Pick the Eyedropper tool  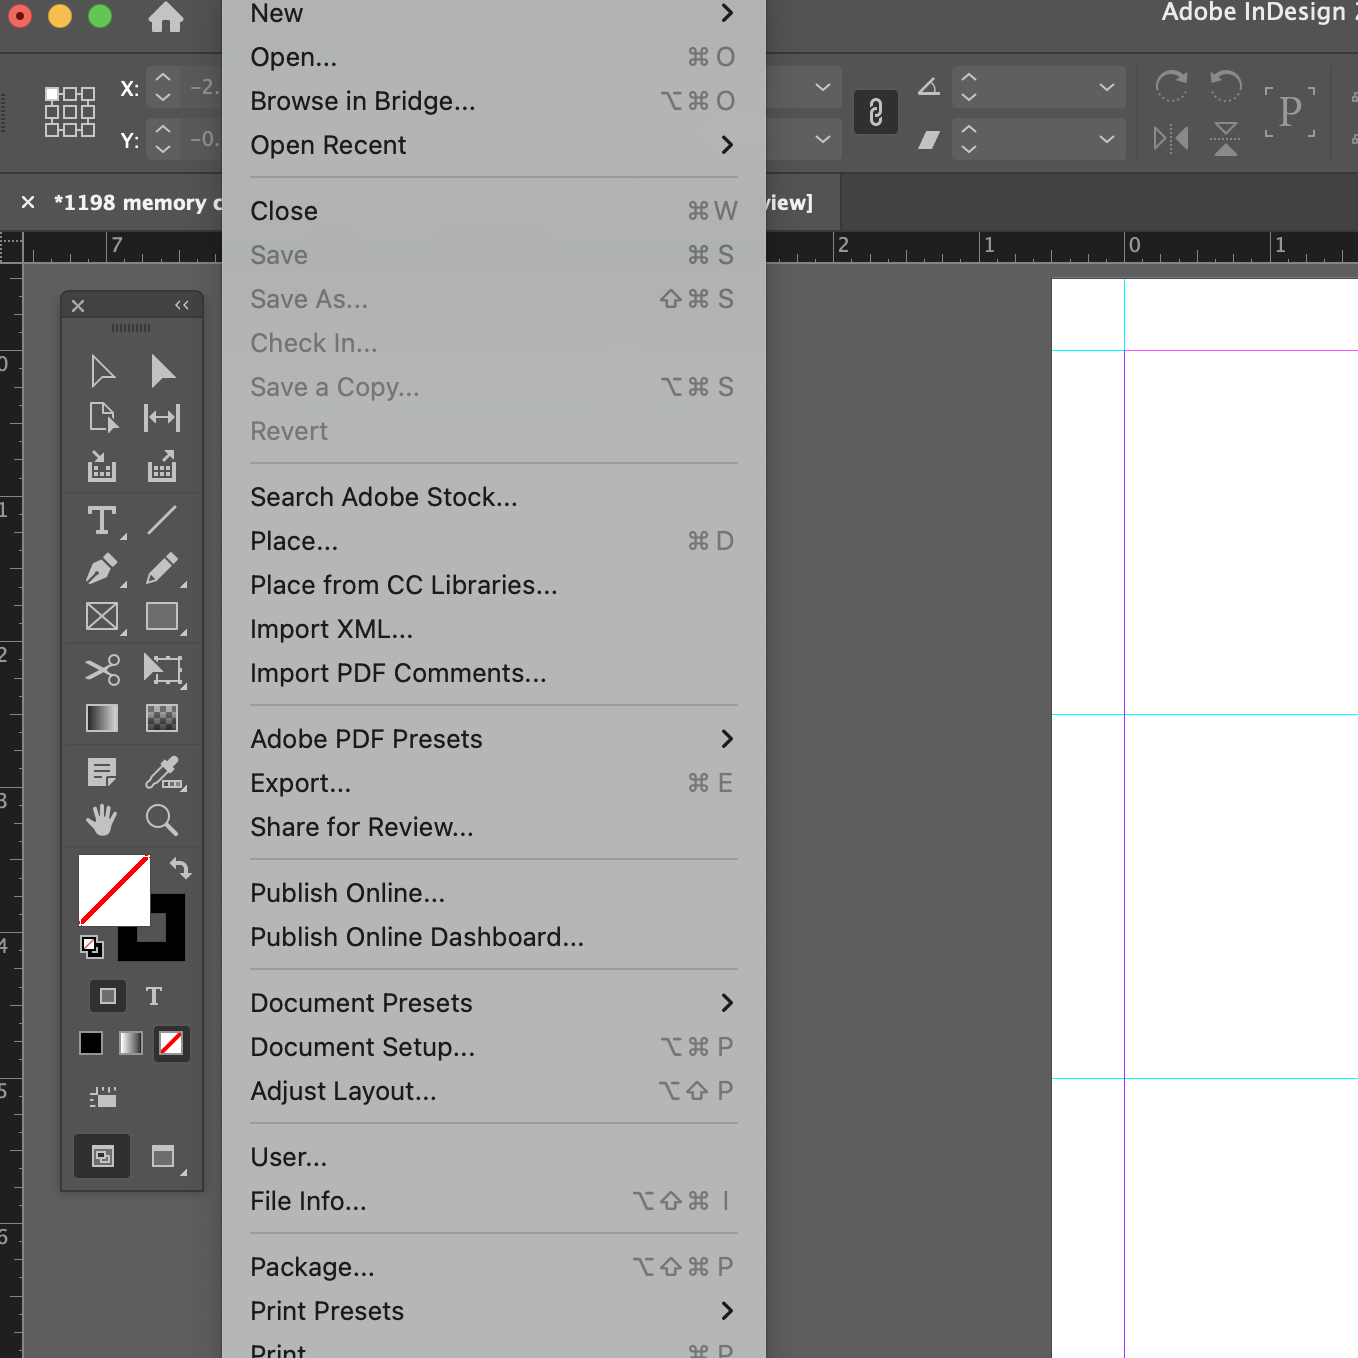(162, 772)
